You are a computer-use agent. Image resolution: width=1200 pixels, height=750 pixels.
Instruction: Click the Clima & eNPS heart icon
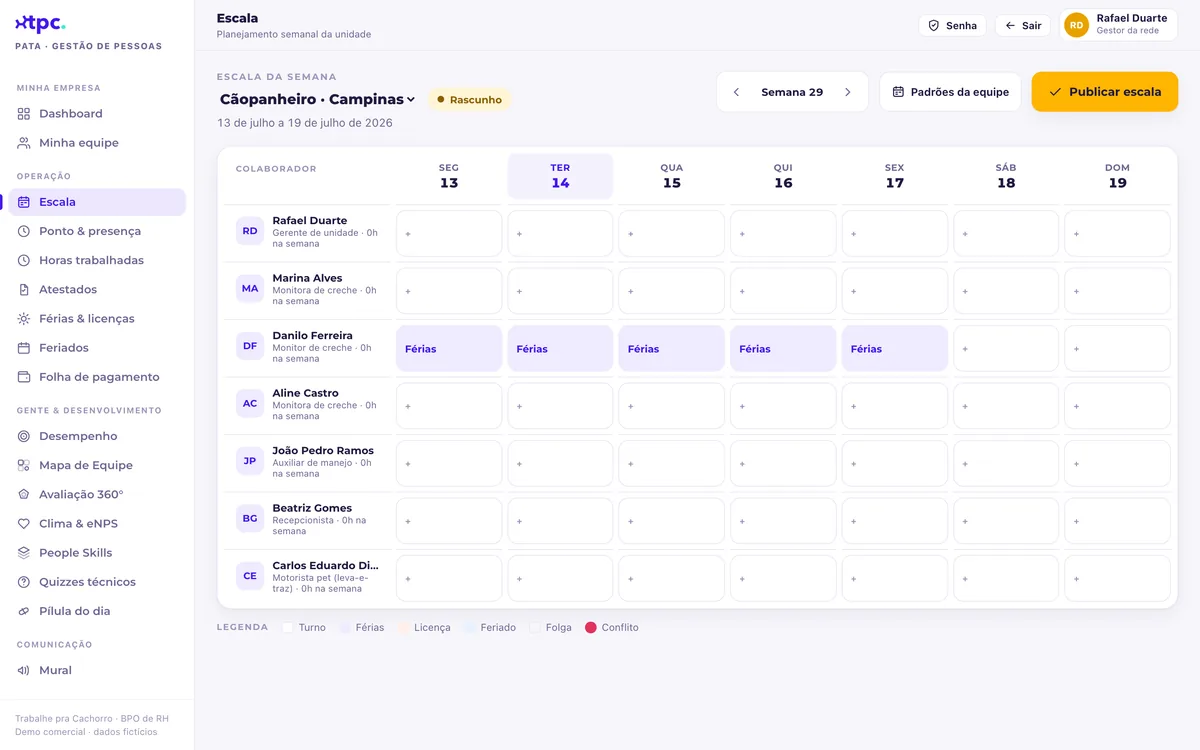pos(24,524)
